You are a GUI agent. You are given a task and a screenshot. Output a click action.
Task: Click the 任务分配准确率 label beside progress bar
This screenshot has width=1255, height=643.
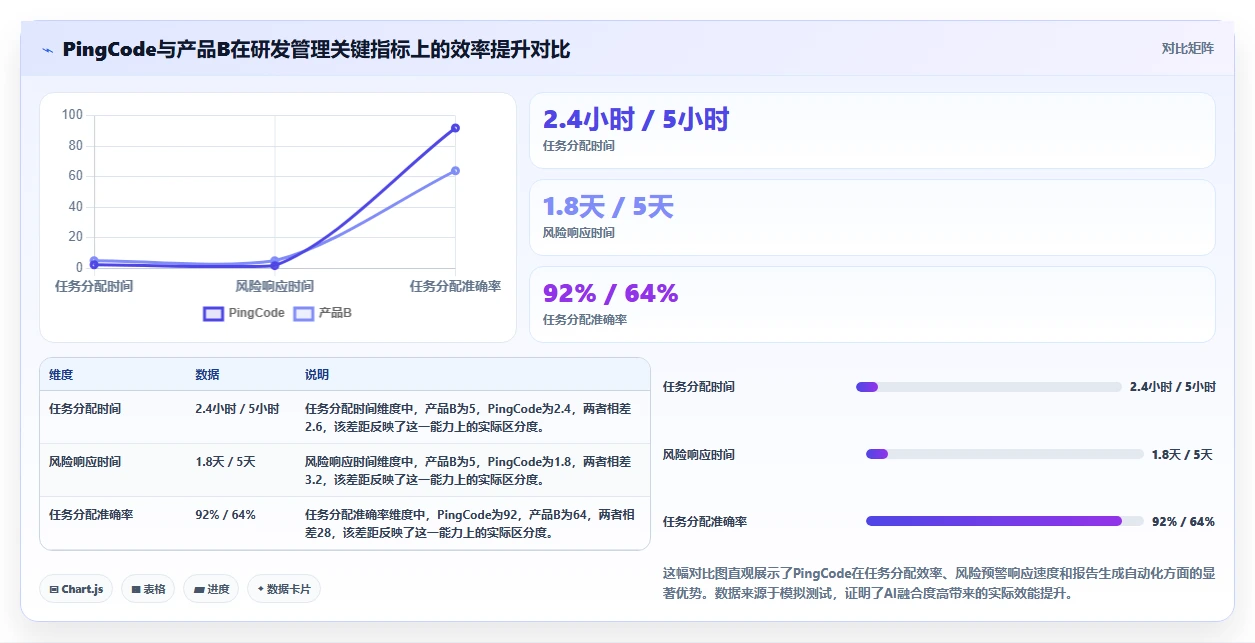705,522
